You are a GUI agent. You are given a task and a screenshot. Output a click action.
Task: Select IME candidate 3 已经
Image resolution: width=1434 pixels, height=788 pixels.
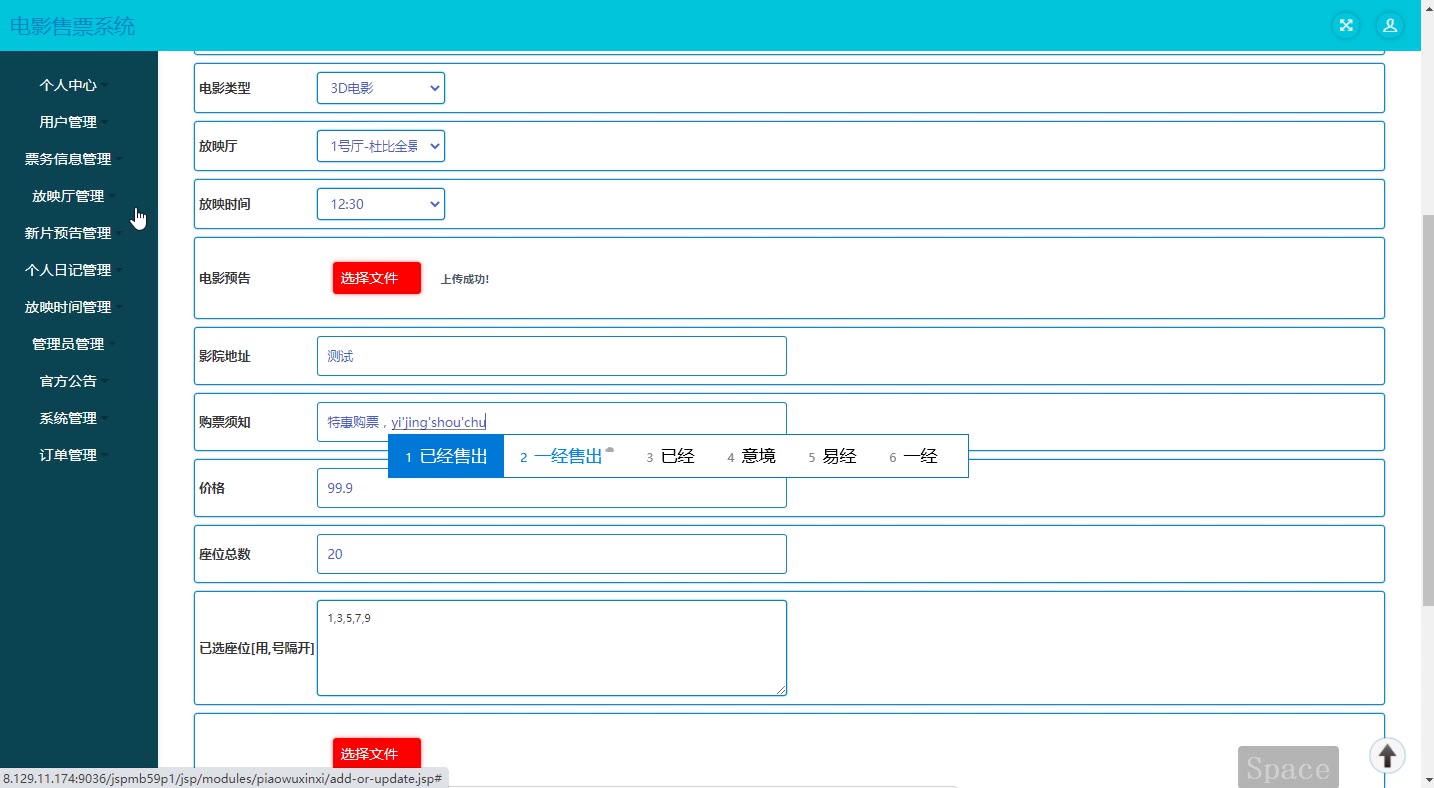(670, 457)
